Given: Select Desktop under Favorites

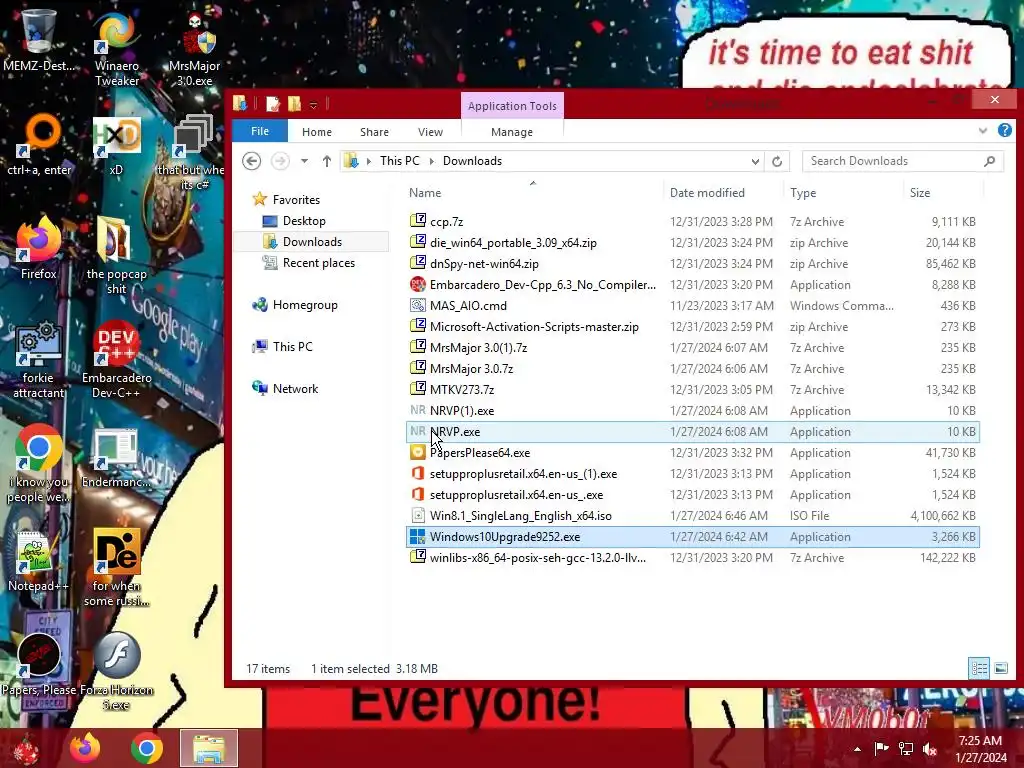Looking at the screenshot, I should pyautogui.click(x=304, y=221).
